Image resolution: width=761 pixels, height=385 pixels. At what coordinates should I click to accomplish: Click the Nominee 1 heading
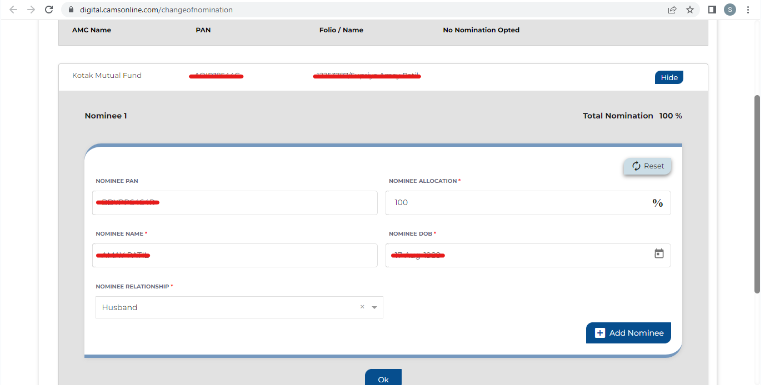pos(105,116)
